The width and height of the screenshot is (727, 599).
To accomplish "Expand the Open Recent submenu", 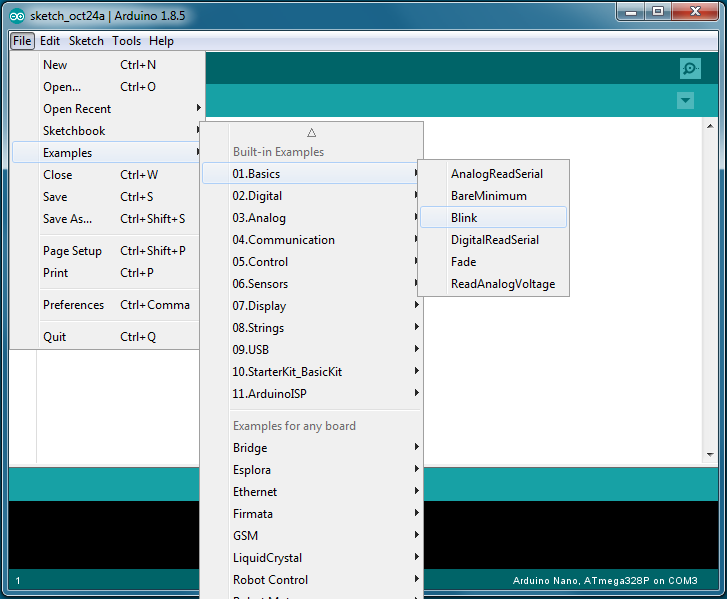I will [x=108, y=109].
